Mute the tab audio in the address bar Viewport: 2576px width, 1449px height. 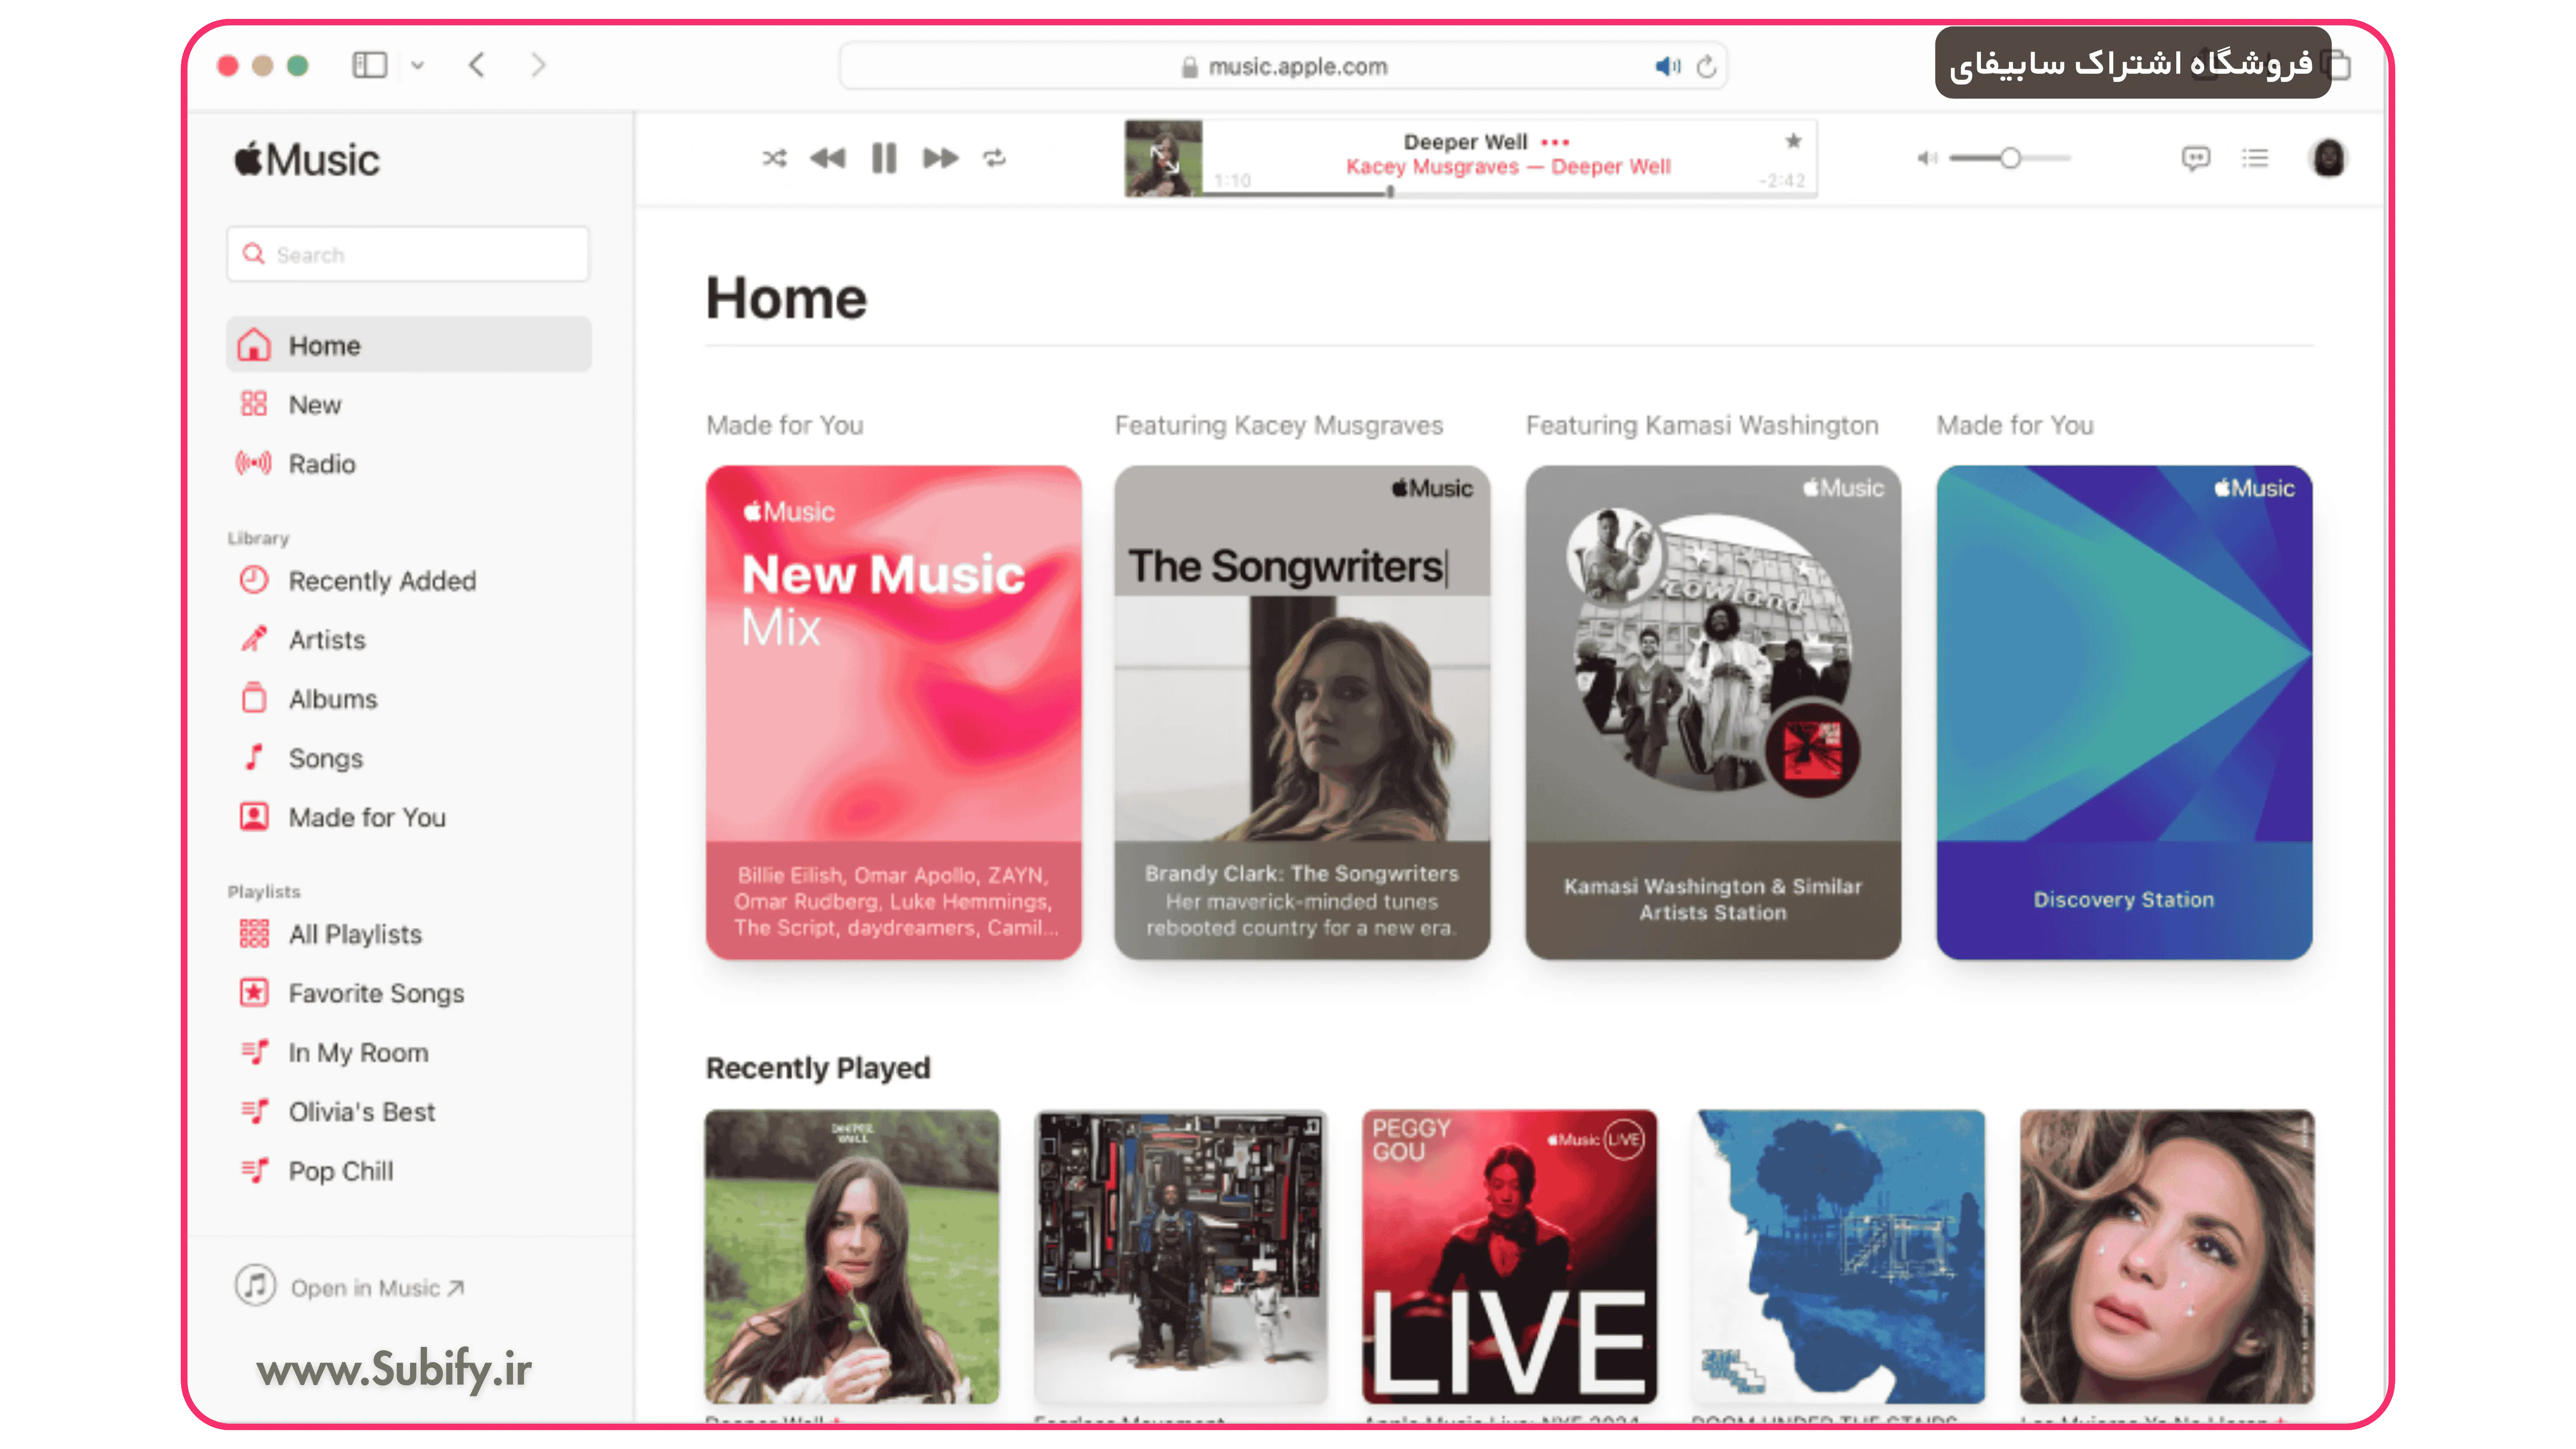point(1667,67)
